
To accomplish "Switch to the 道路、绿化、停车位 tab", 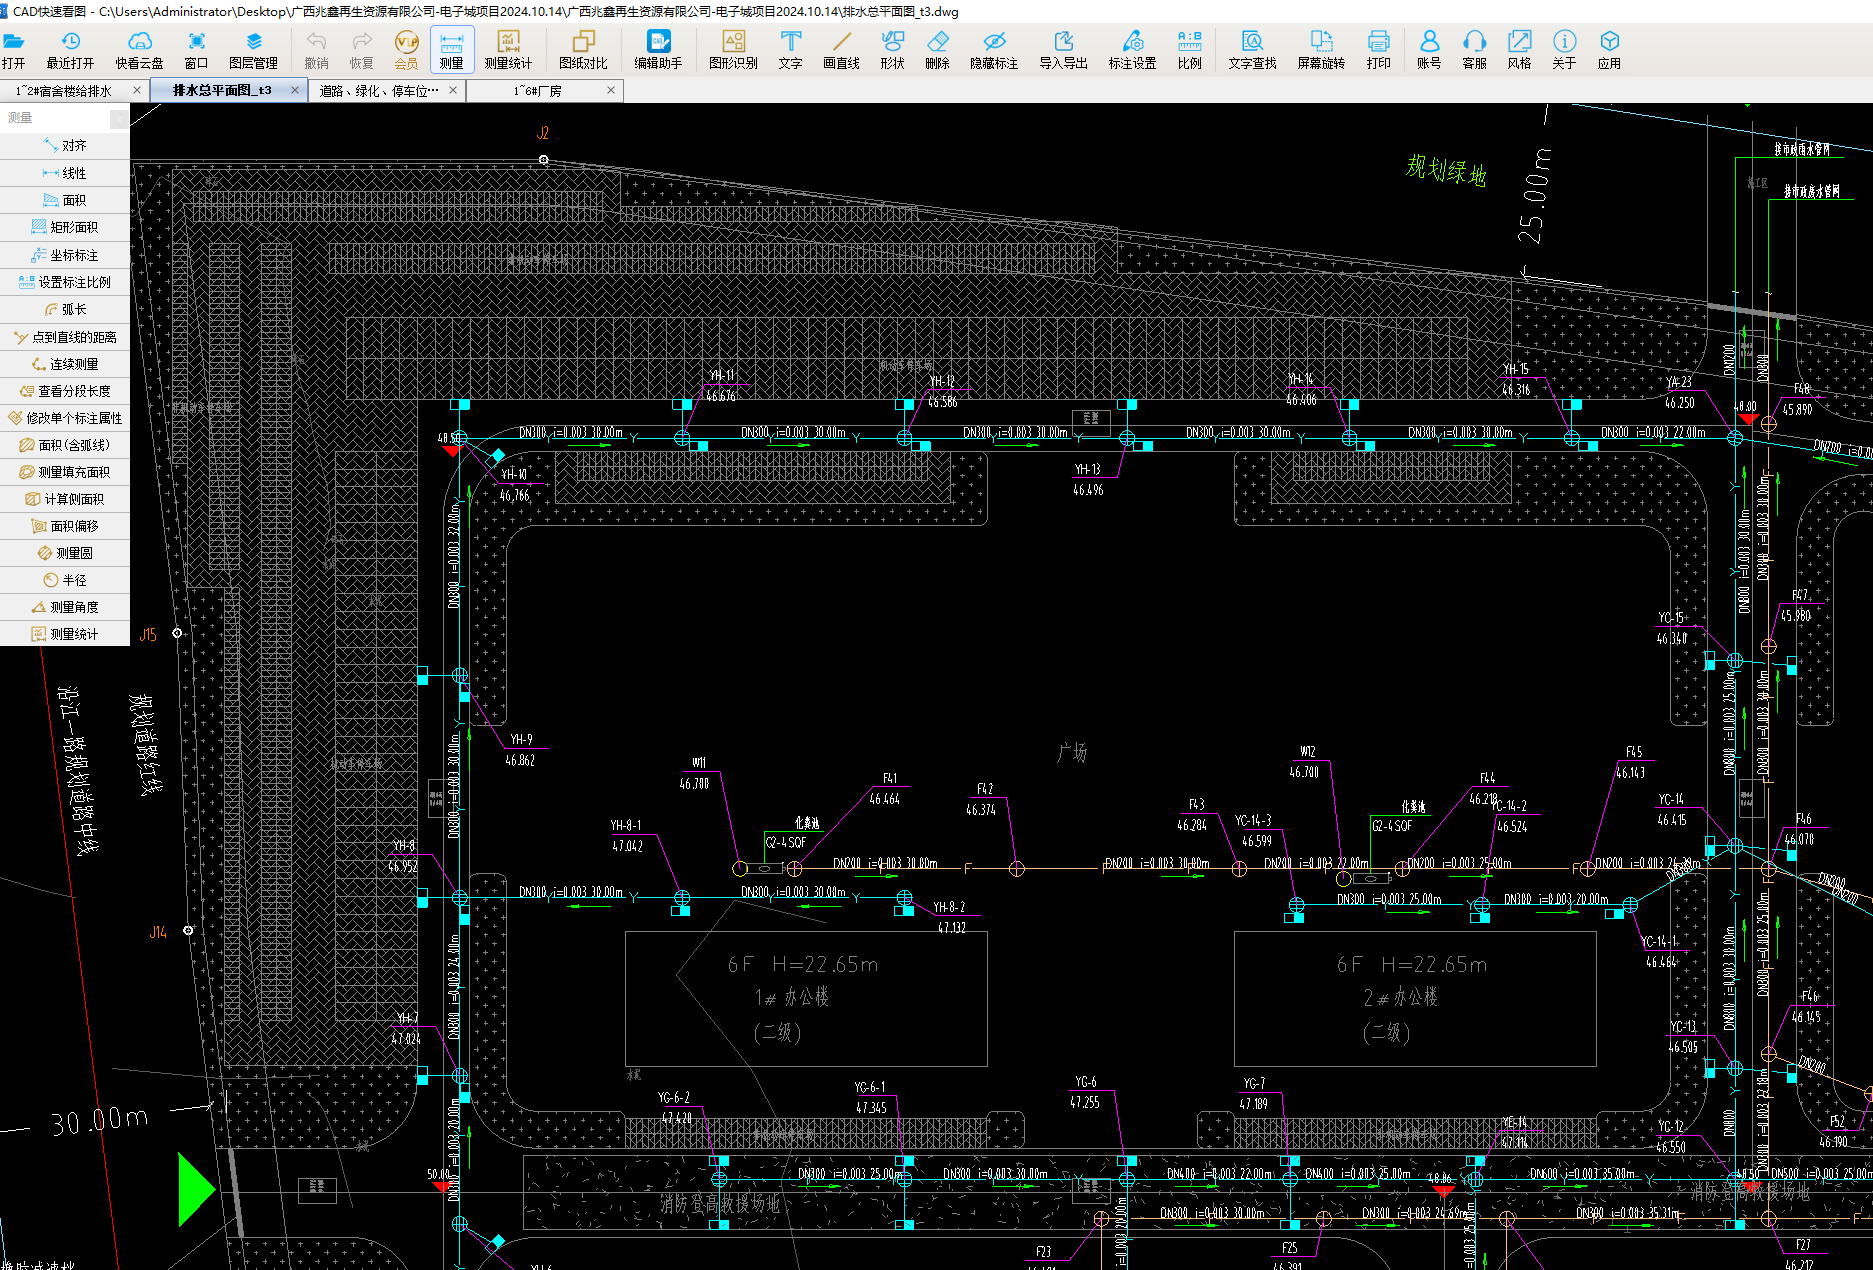I will (379, 91).
